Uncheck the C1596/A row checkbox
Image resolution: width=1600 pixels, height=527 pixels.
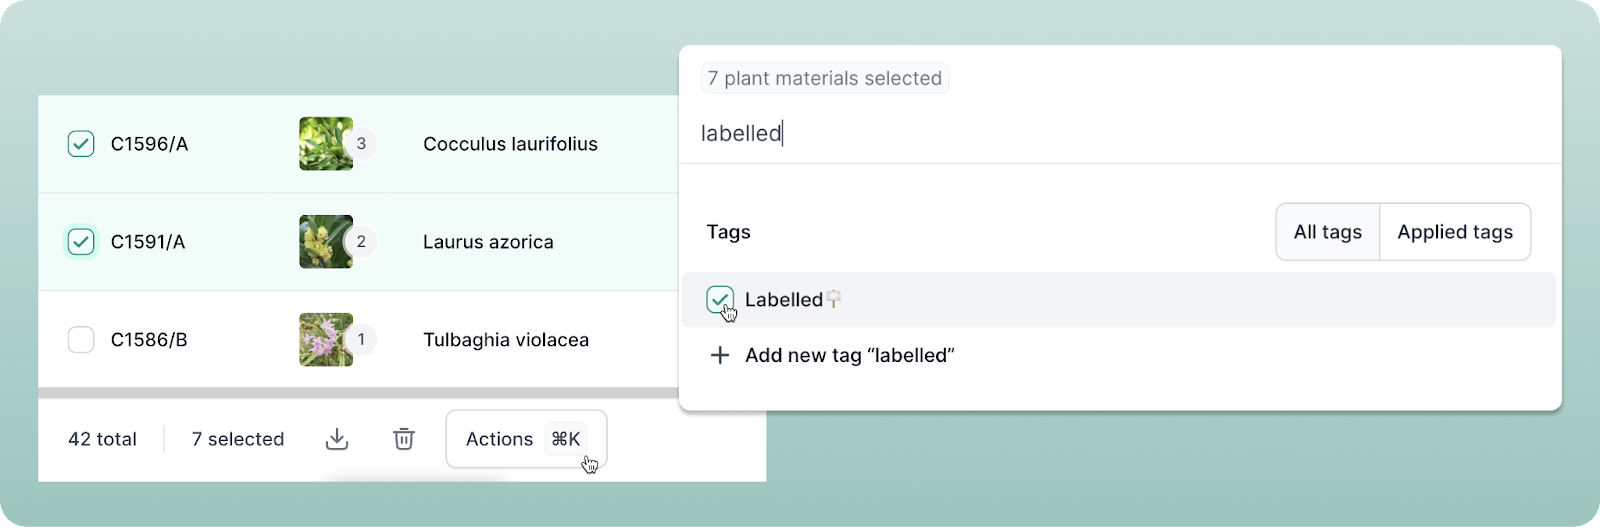(81, 144)
